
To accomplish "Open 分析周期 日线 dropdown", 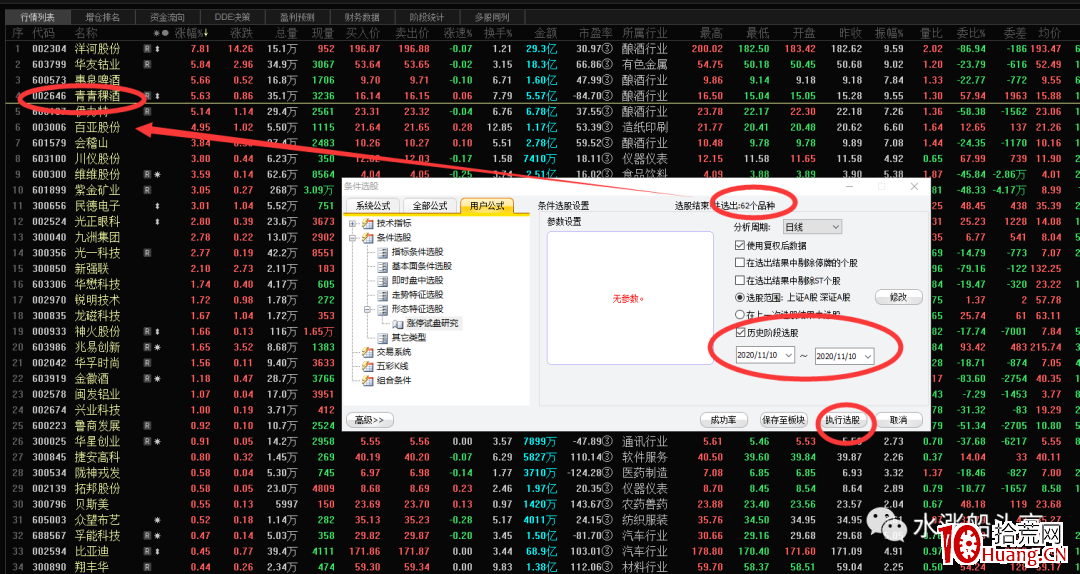I will 813,227.
